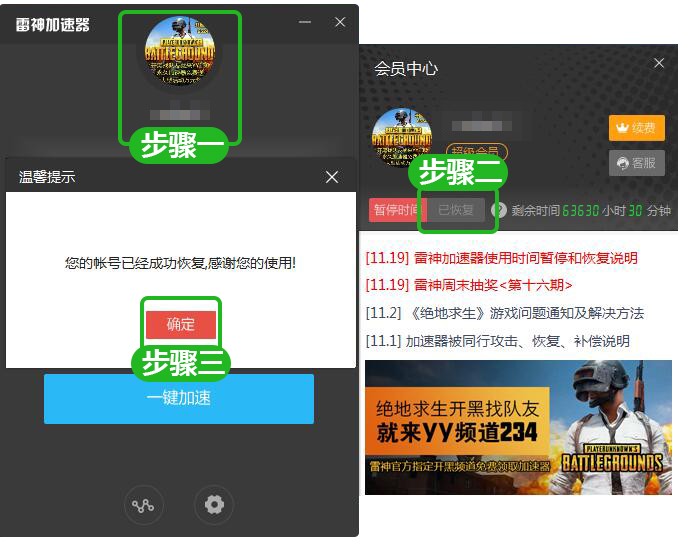The width and height of the screenshot is (678, 537).
Task: Click the 您的帐号已经成功恢复 message text
Action: click(180, 262)
